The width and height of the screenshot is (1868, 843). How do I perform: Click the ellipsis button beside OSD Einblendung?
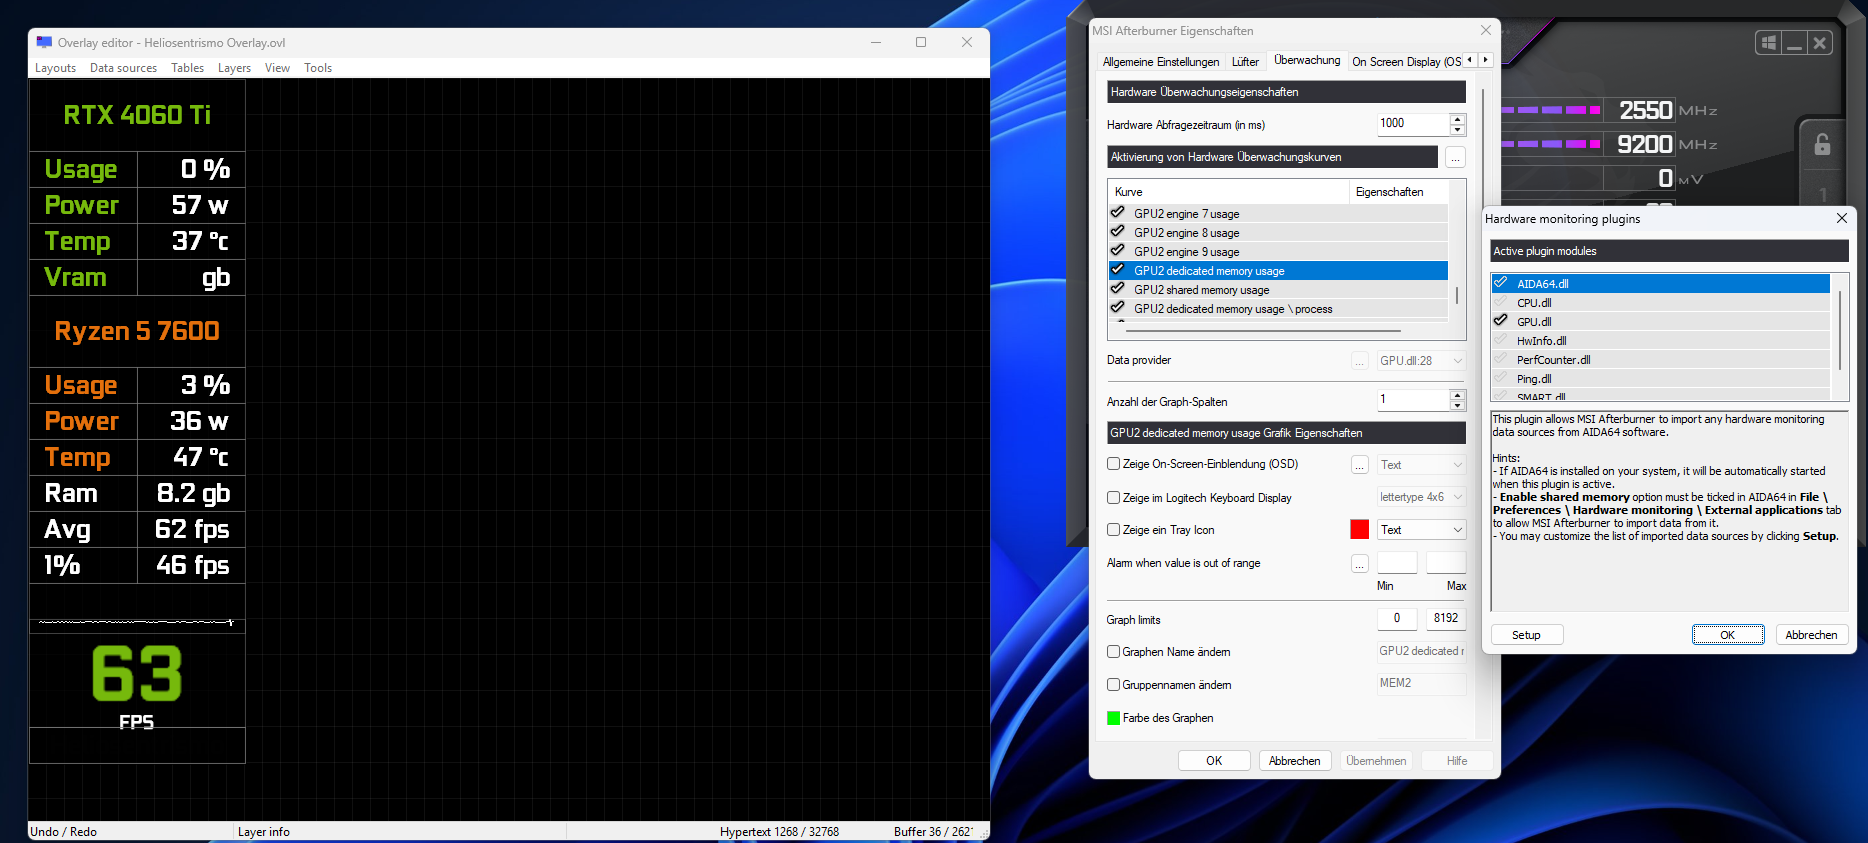(1360, 465)
